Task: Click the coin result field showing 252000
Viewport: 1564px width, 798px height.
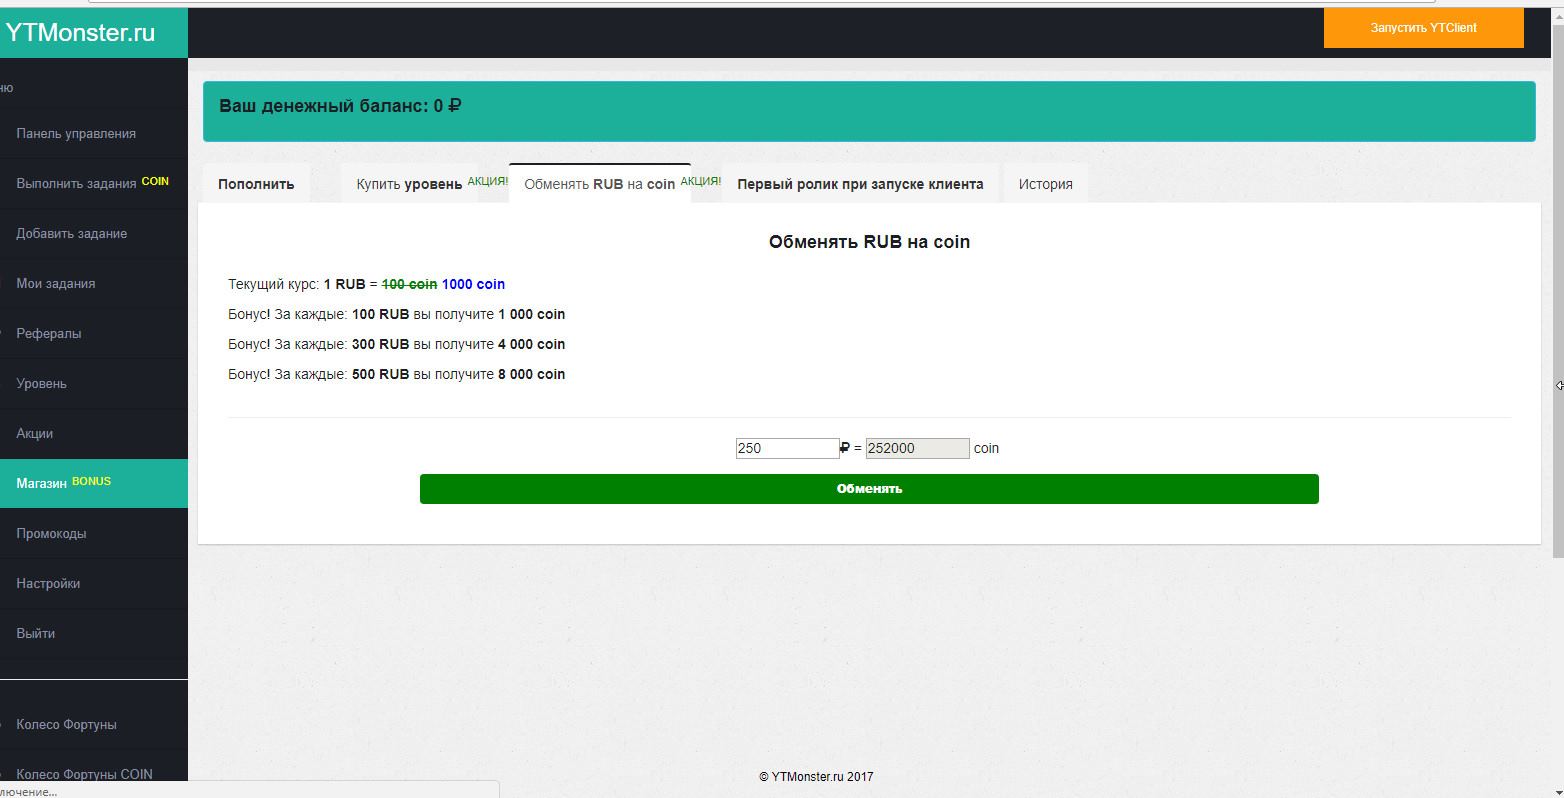Action: coord(917,448)
